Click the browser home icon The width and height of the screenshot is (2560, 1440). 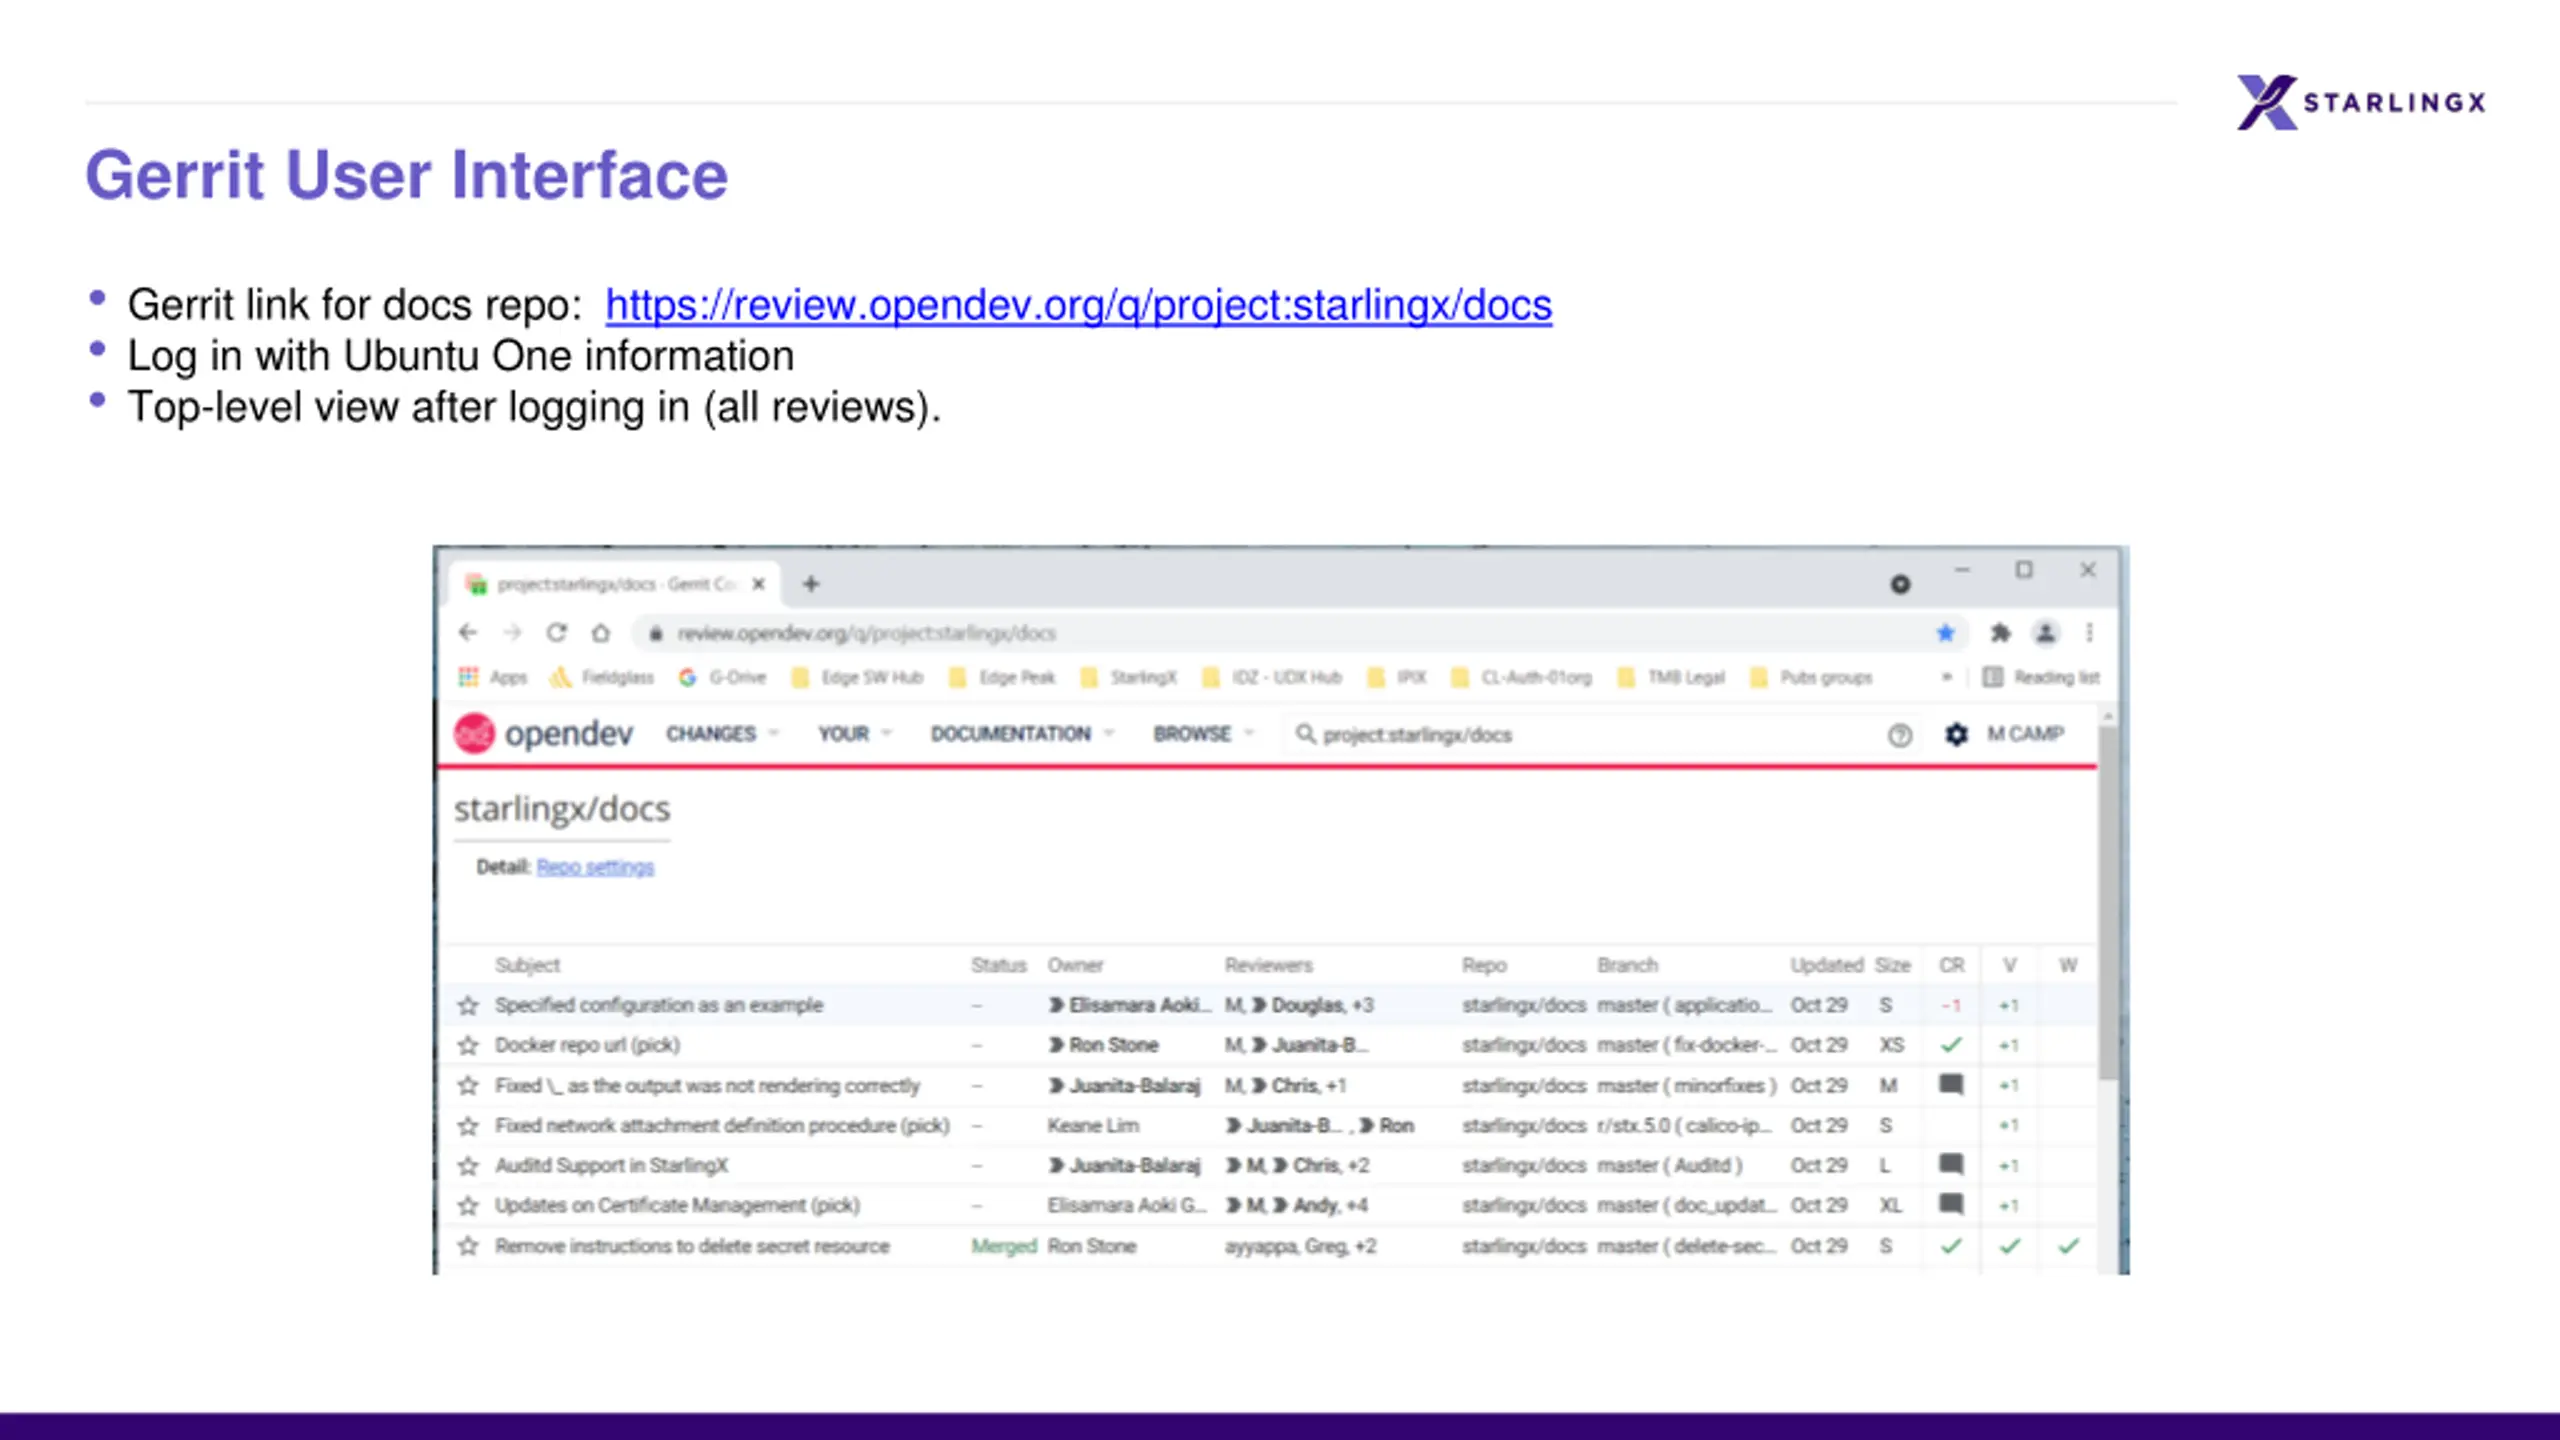pos(601,633)
